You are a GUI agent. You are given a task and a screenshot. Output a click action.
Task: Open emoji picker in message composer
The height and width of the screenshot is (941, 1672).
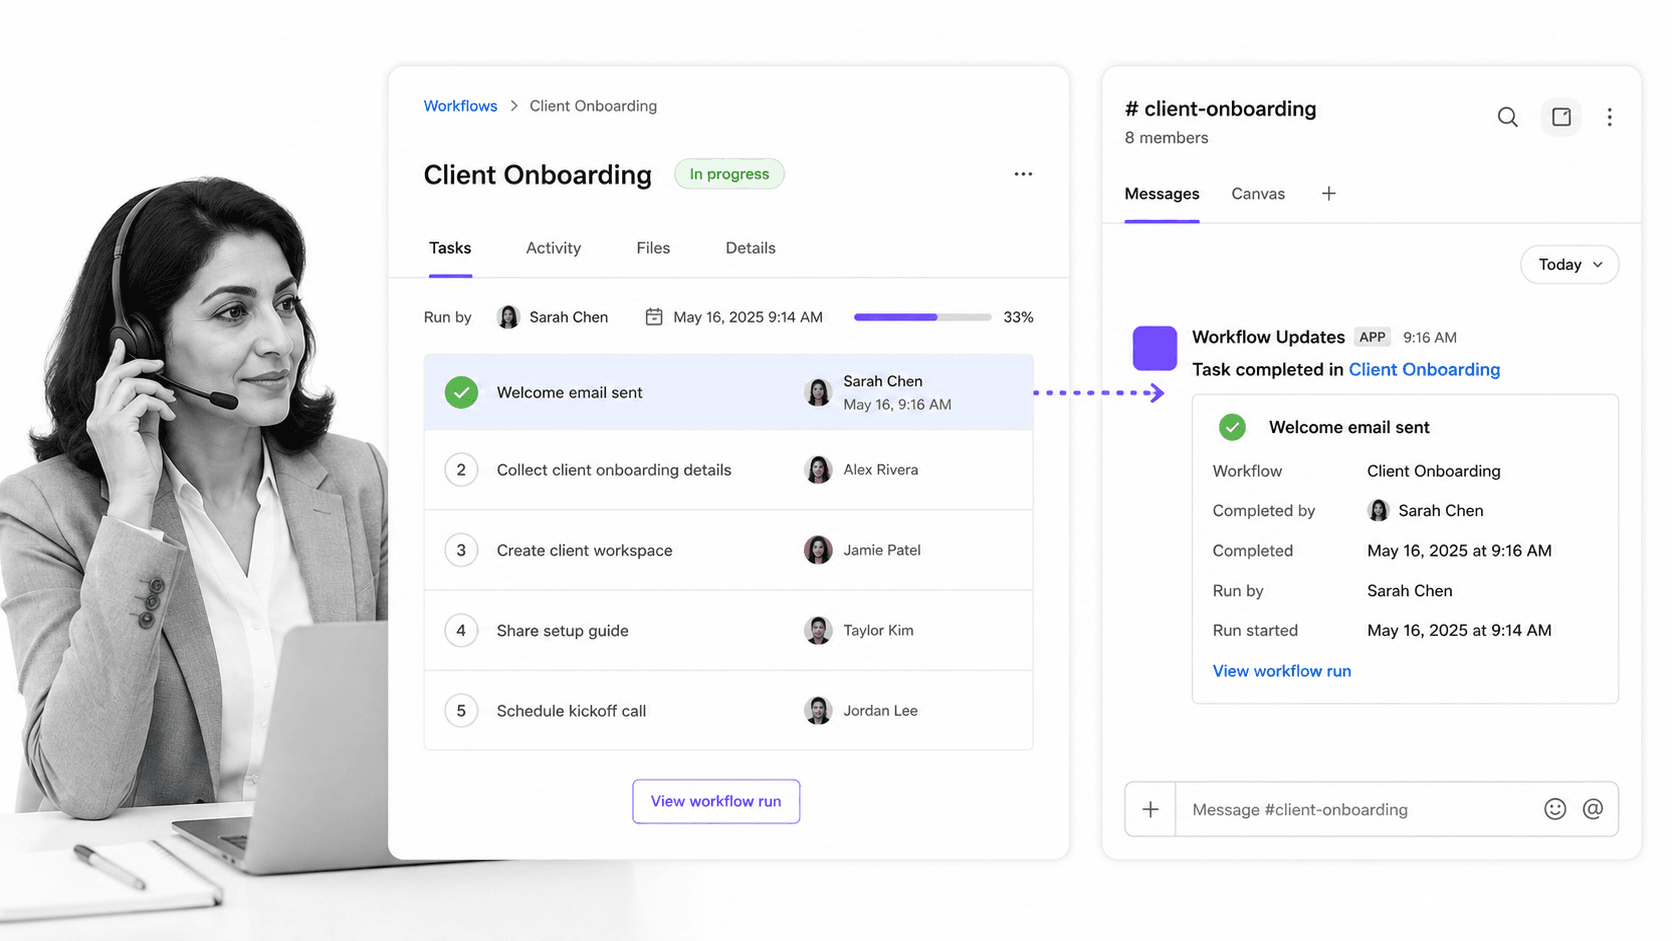[x=1554, y=809]
